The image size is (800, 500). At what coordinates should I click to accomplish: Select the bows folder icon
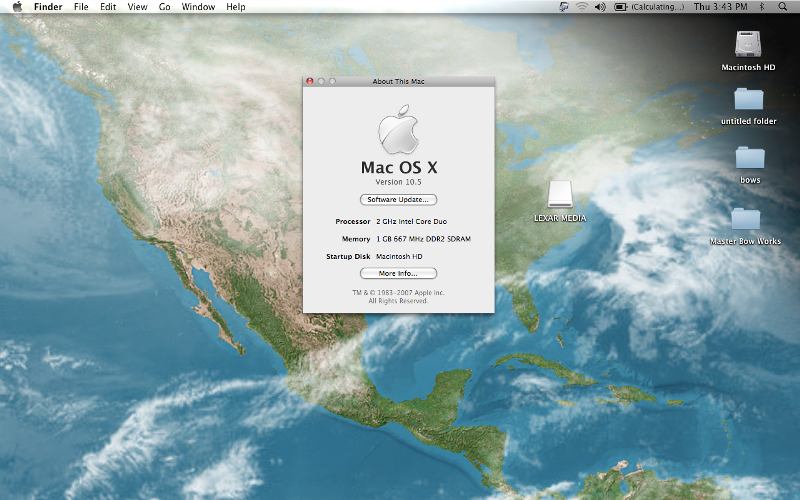coord(750,158)
